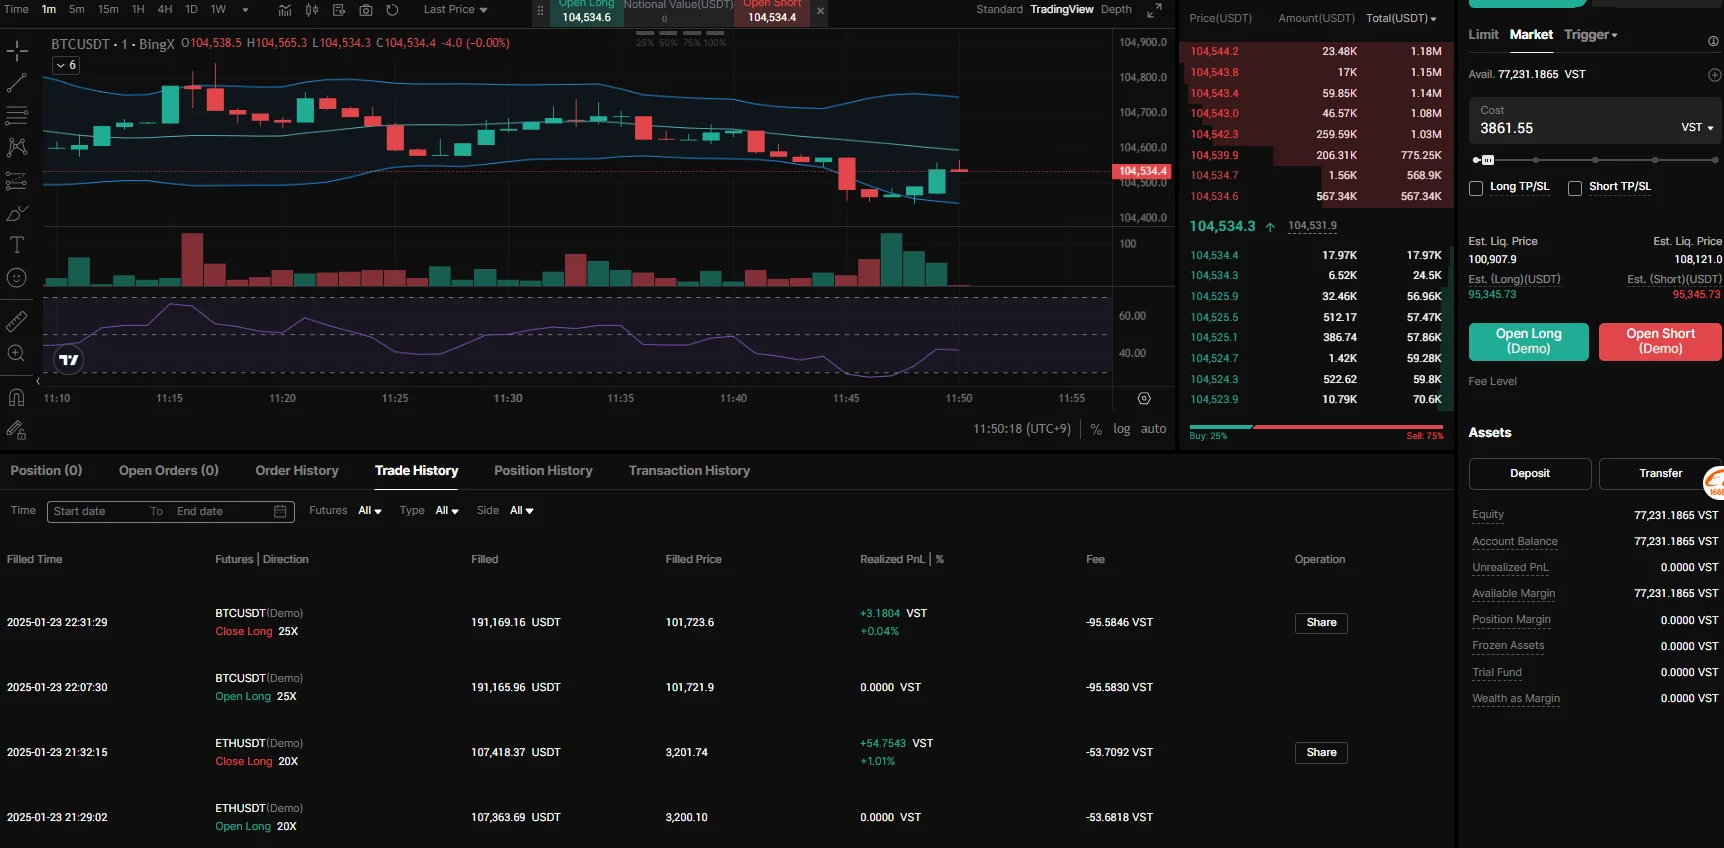The height and width of the screenshot is (848, 1724).
Task: Select the Limit order tab
Action: coord(1483,35)
